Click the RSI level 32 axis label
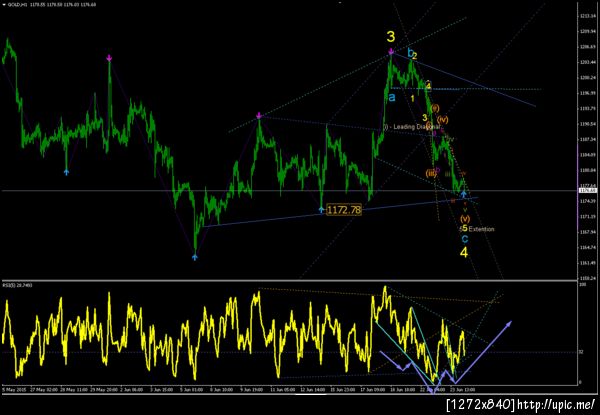Viewport: 600px width, 415px height. click(x=581, y=352)
